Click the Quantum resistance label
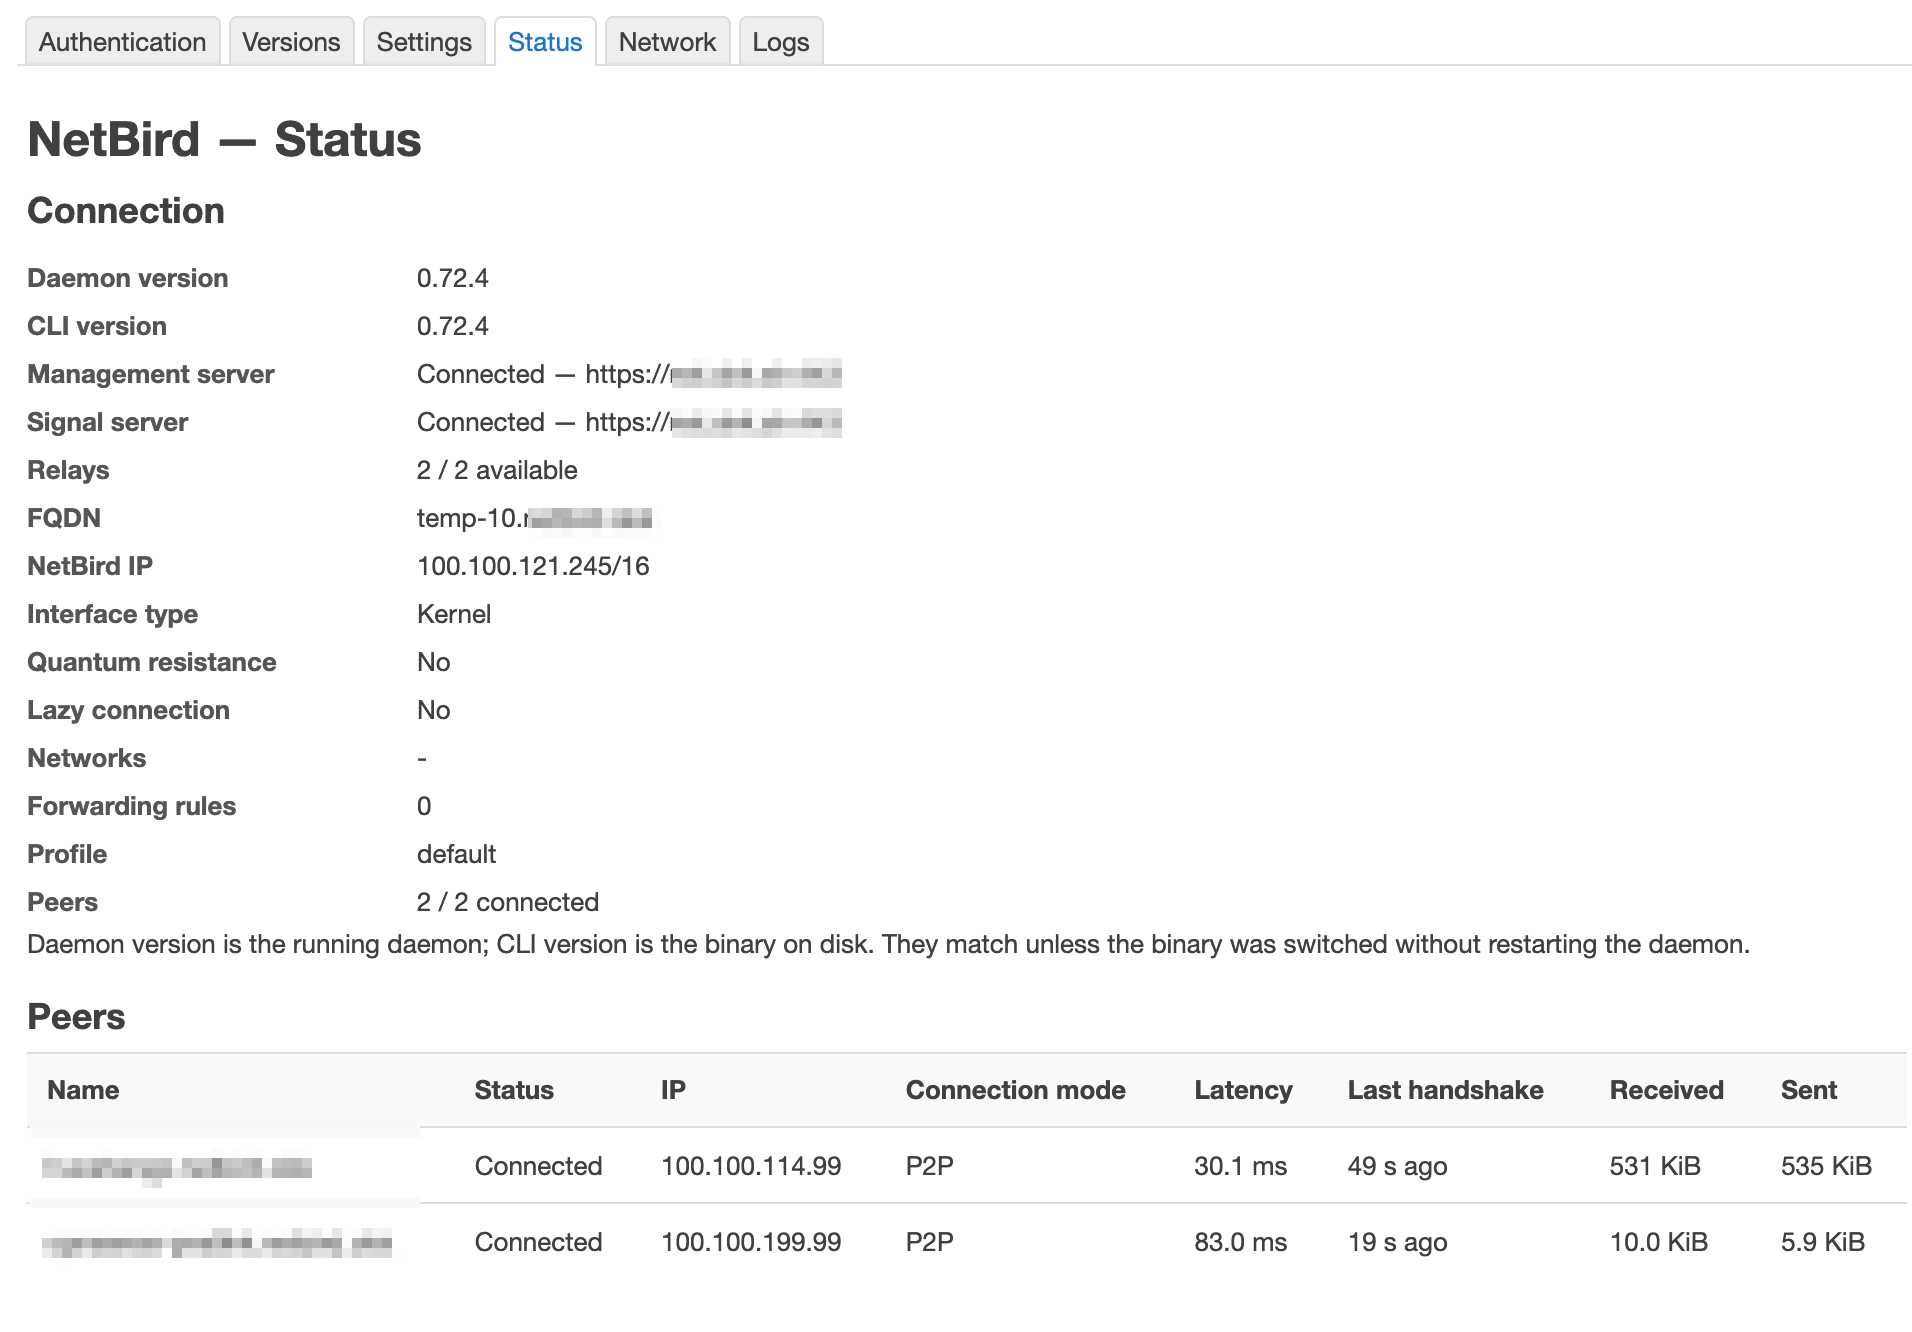Screen dimensions: 1912x1332 151,662
